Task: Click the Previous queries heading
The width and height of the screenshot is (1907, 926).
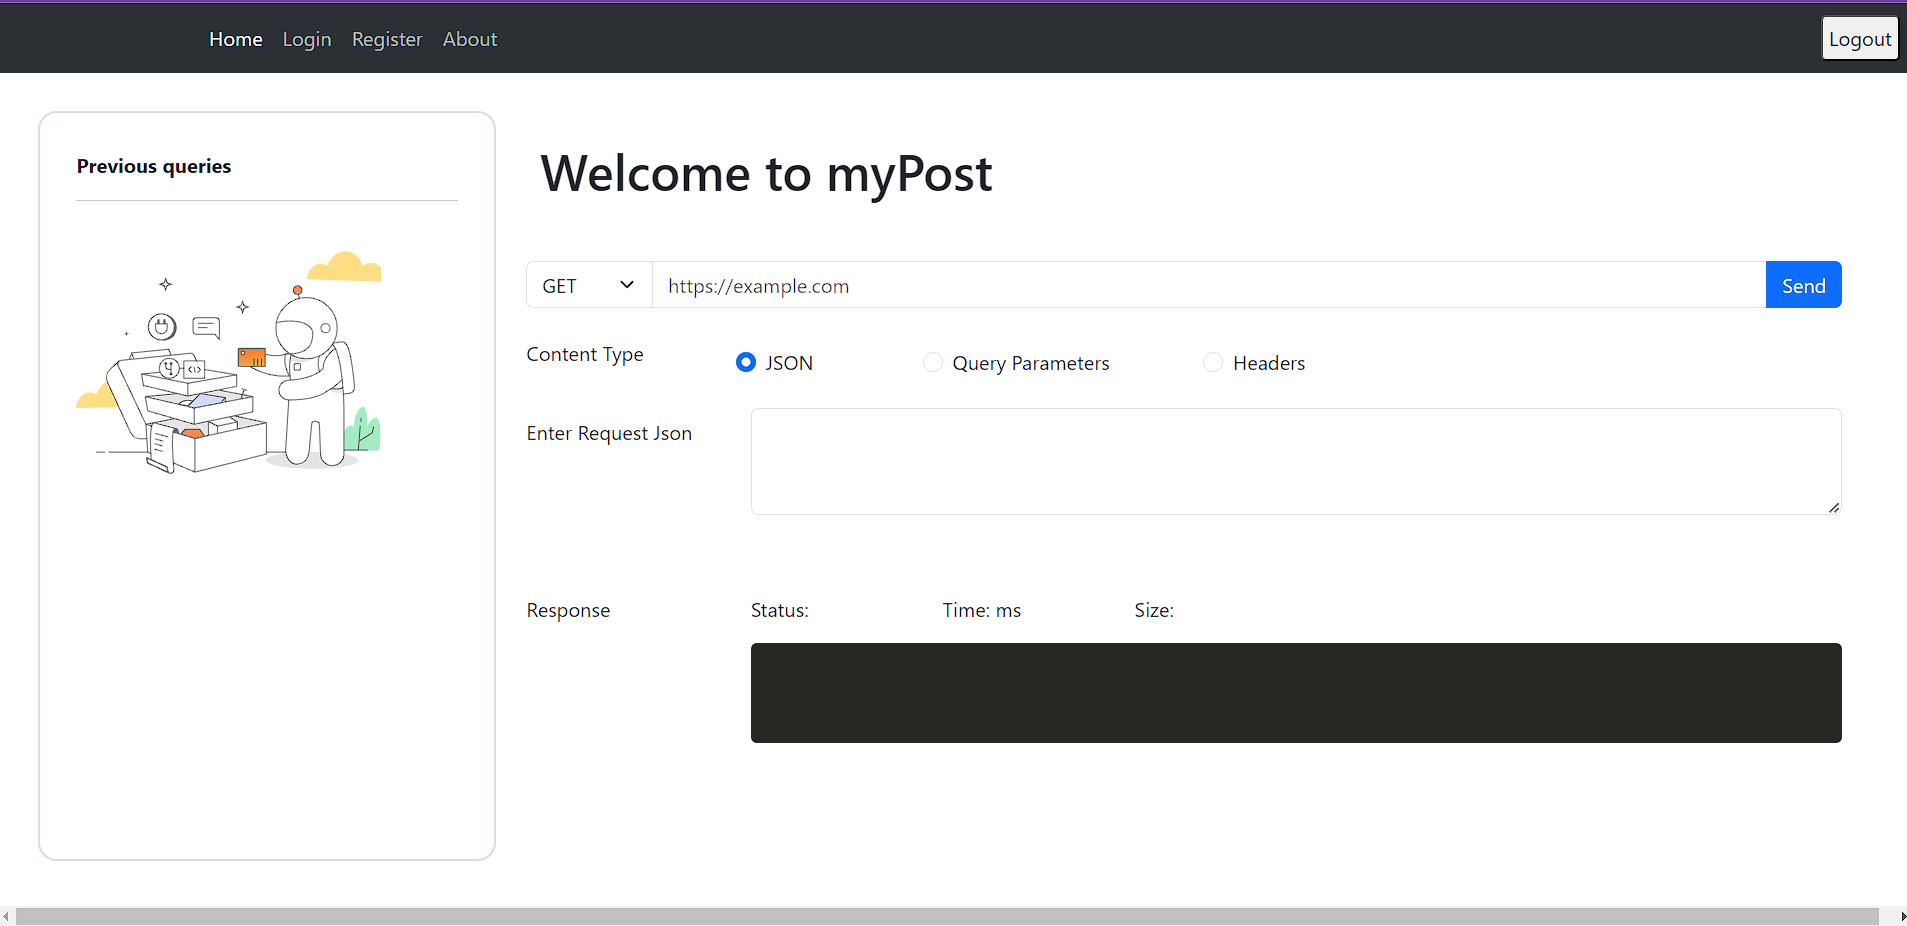Action: pos(154,166)
